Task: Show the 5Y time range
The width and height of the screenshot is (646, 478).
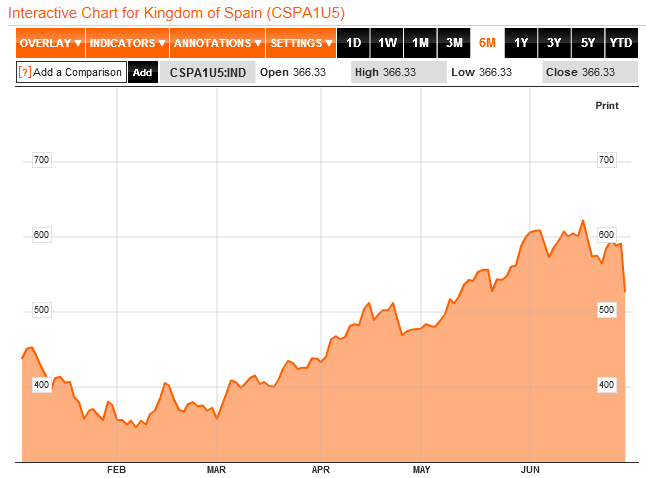Action: (x=587, y=43)
